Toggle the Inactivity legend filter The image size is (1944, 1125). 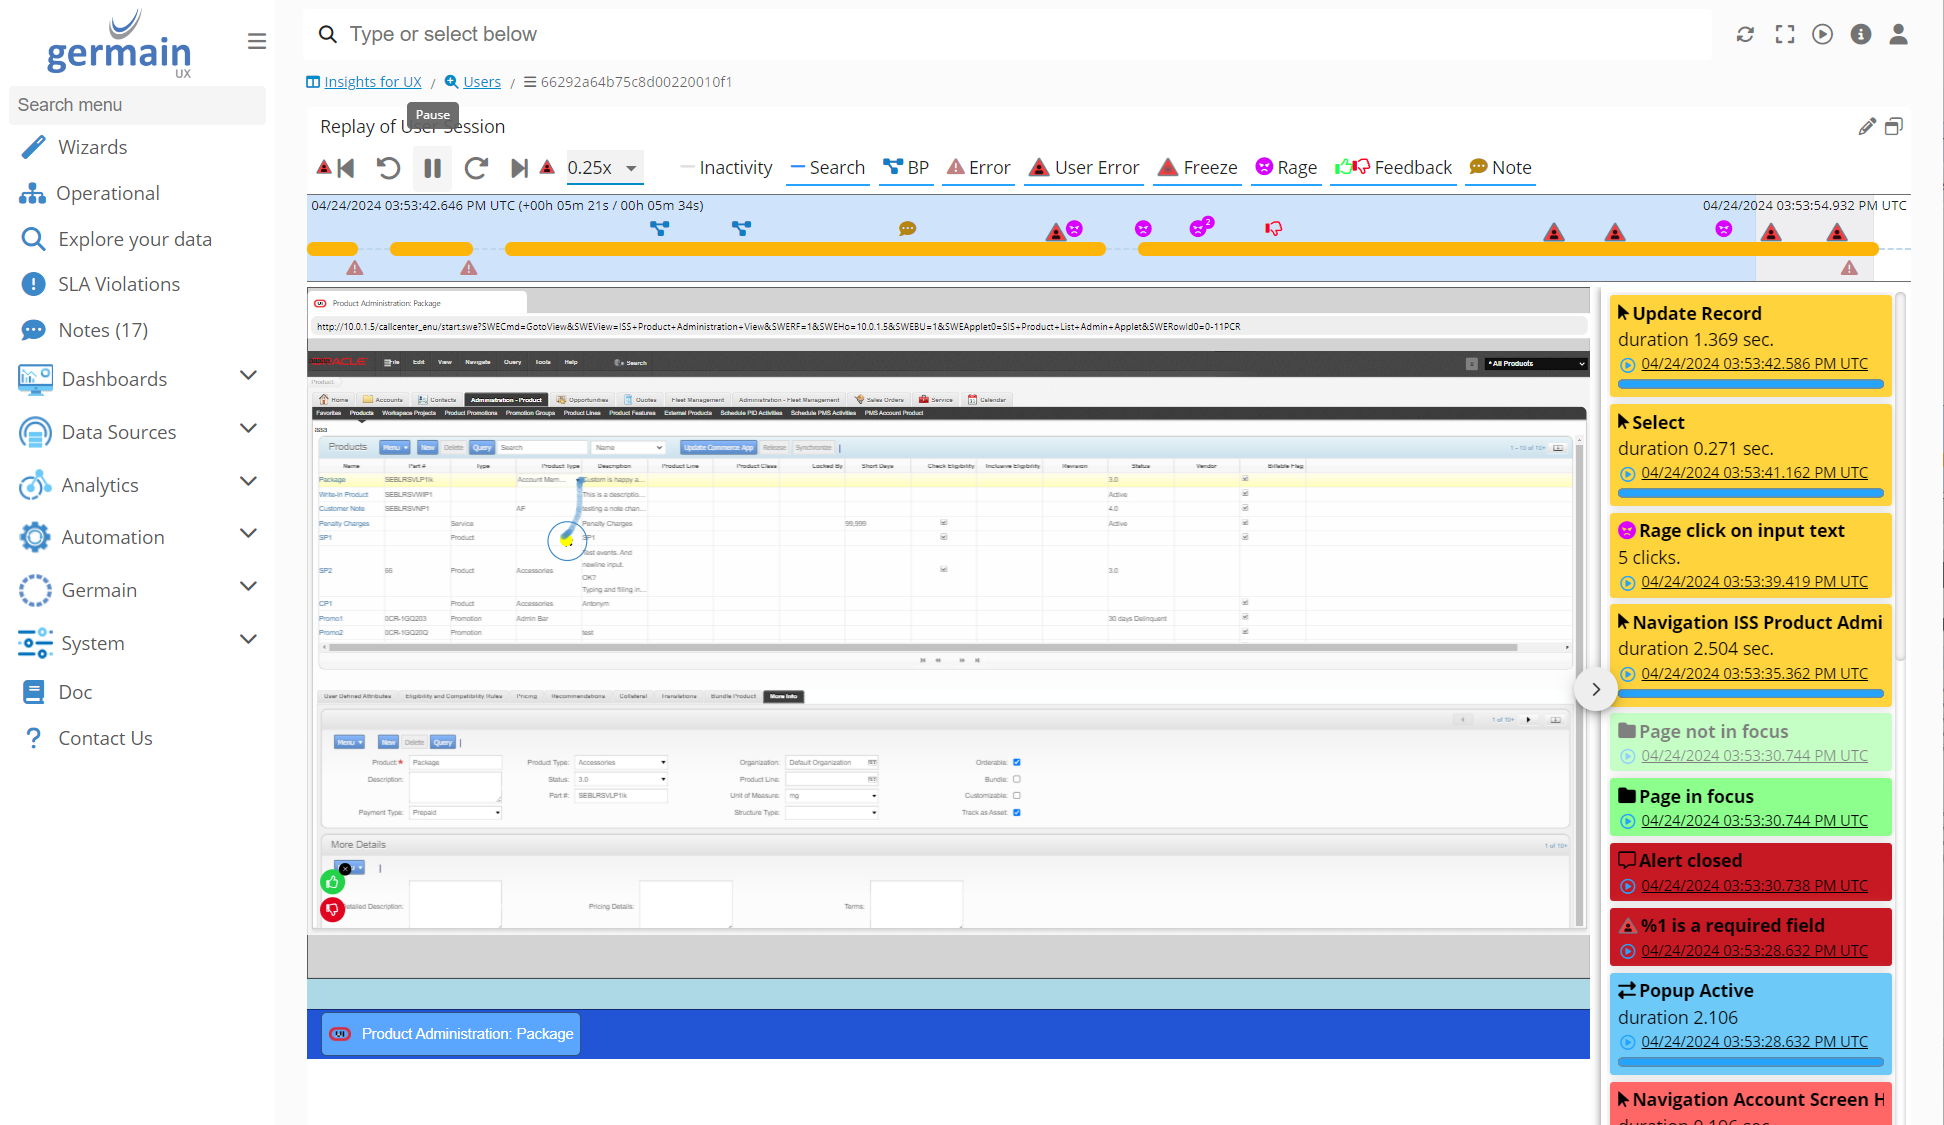pyautogui.click(x=726, y=168)
